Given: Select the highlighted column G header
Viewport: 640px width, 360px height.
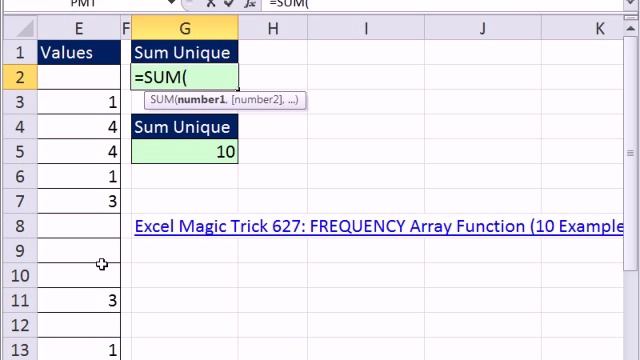Looking at the screenshot, I should [185, 28].
